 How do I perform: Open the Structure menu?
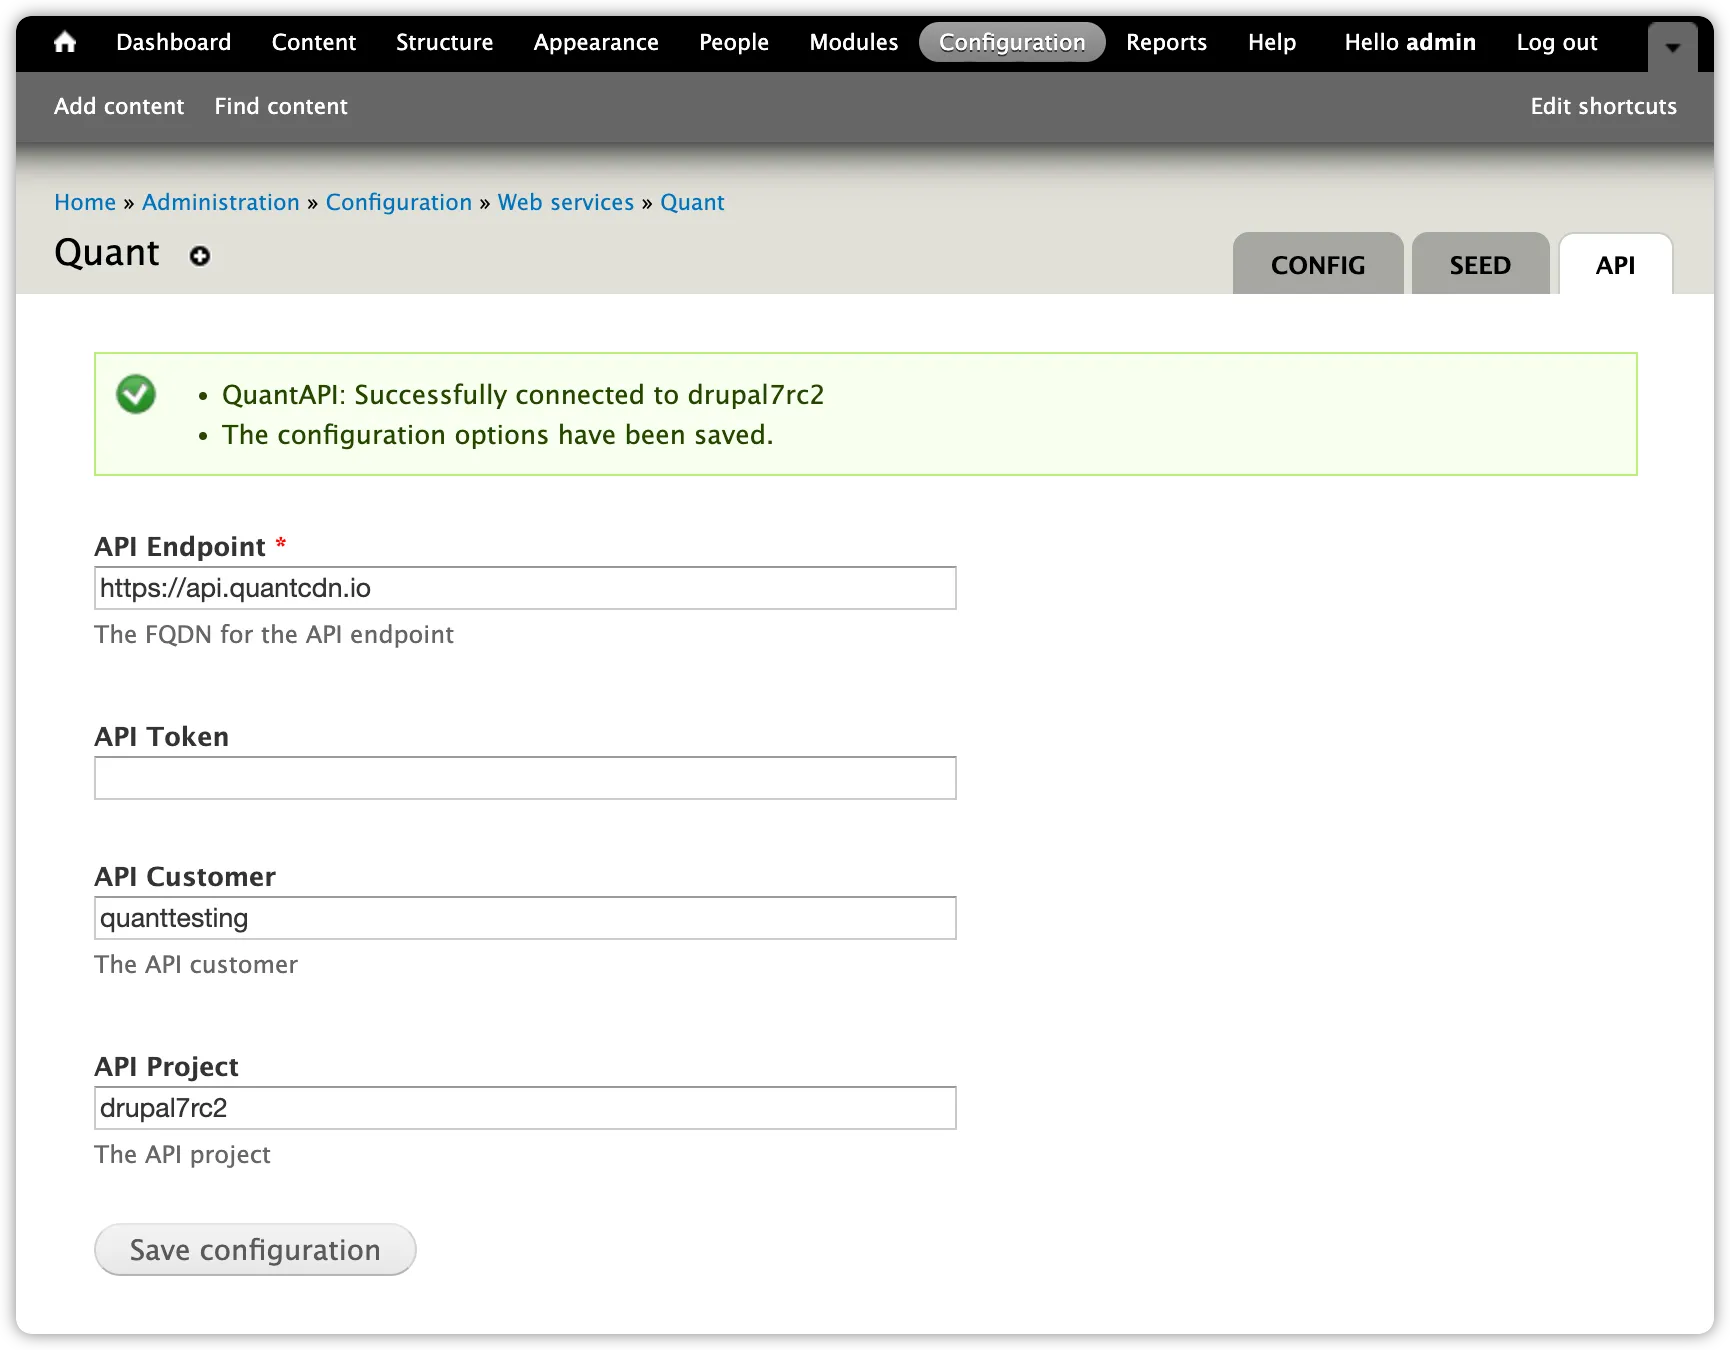444,42
